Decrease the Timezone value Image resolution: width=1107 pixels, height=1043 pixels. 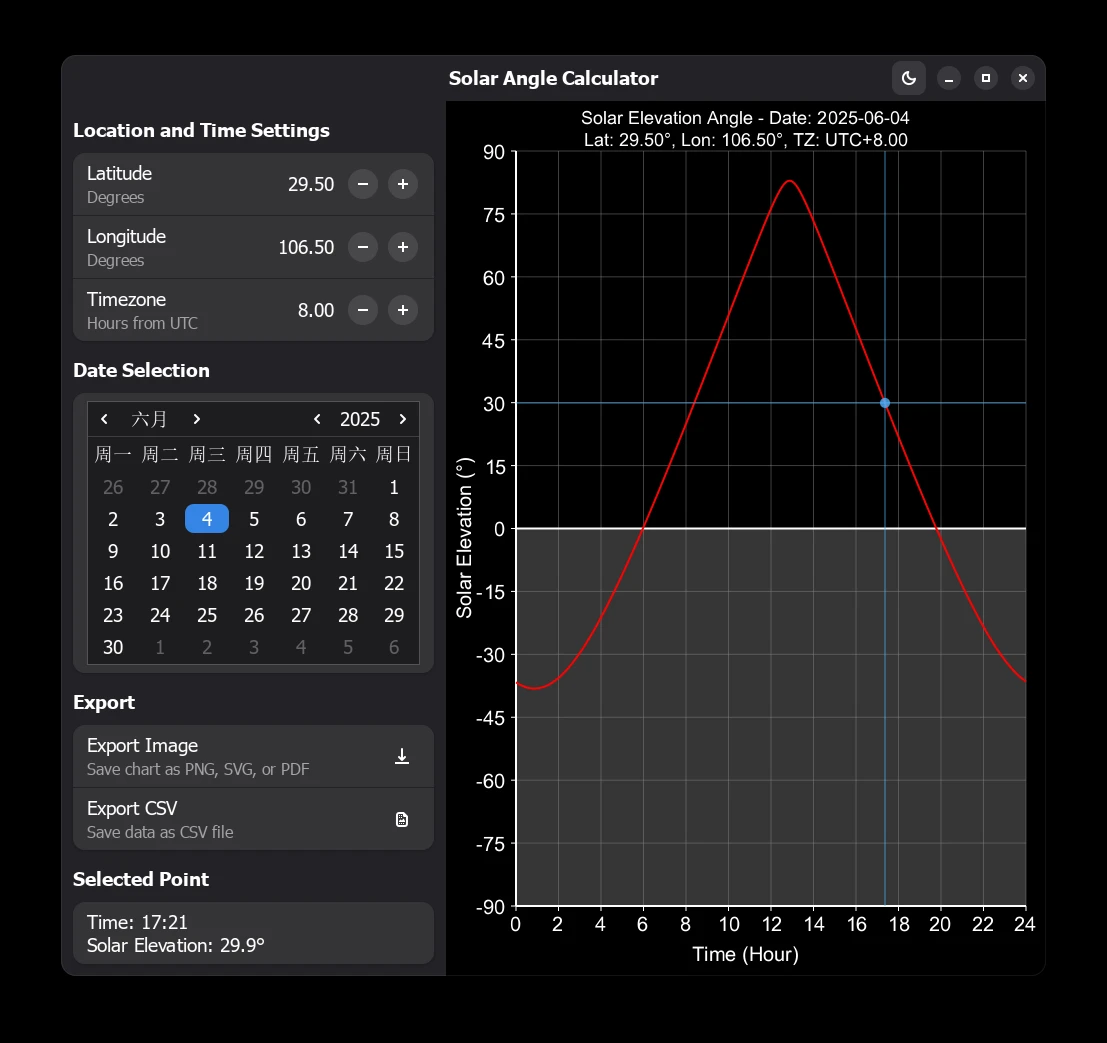[363, 310]
